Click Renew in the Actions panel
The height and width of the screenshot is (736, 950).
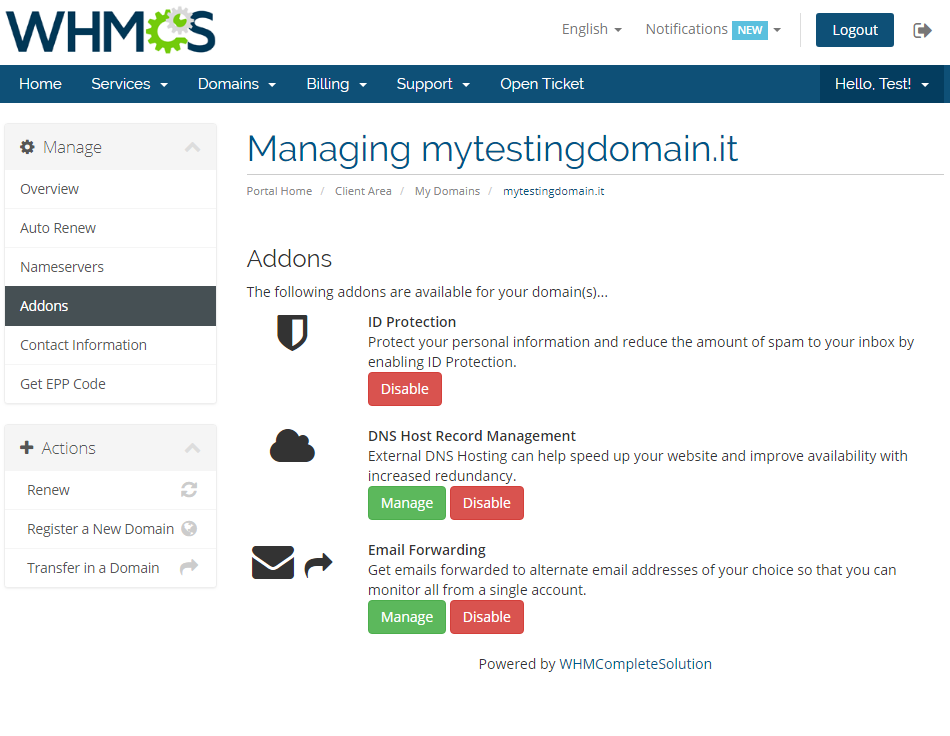110,490
